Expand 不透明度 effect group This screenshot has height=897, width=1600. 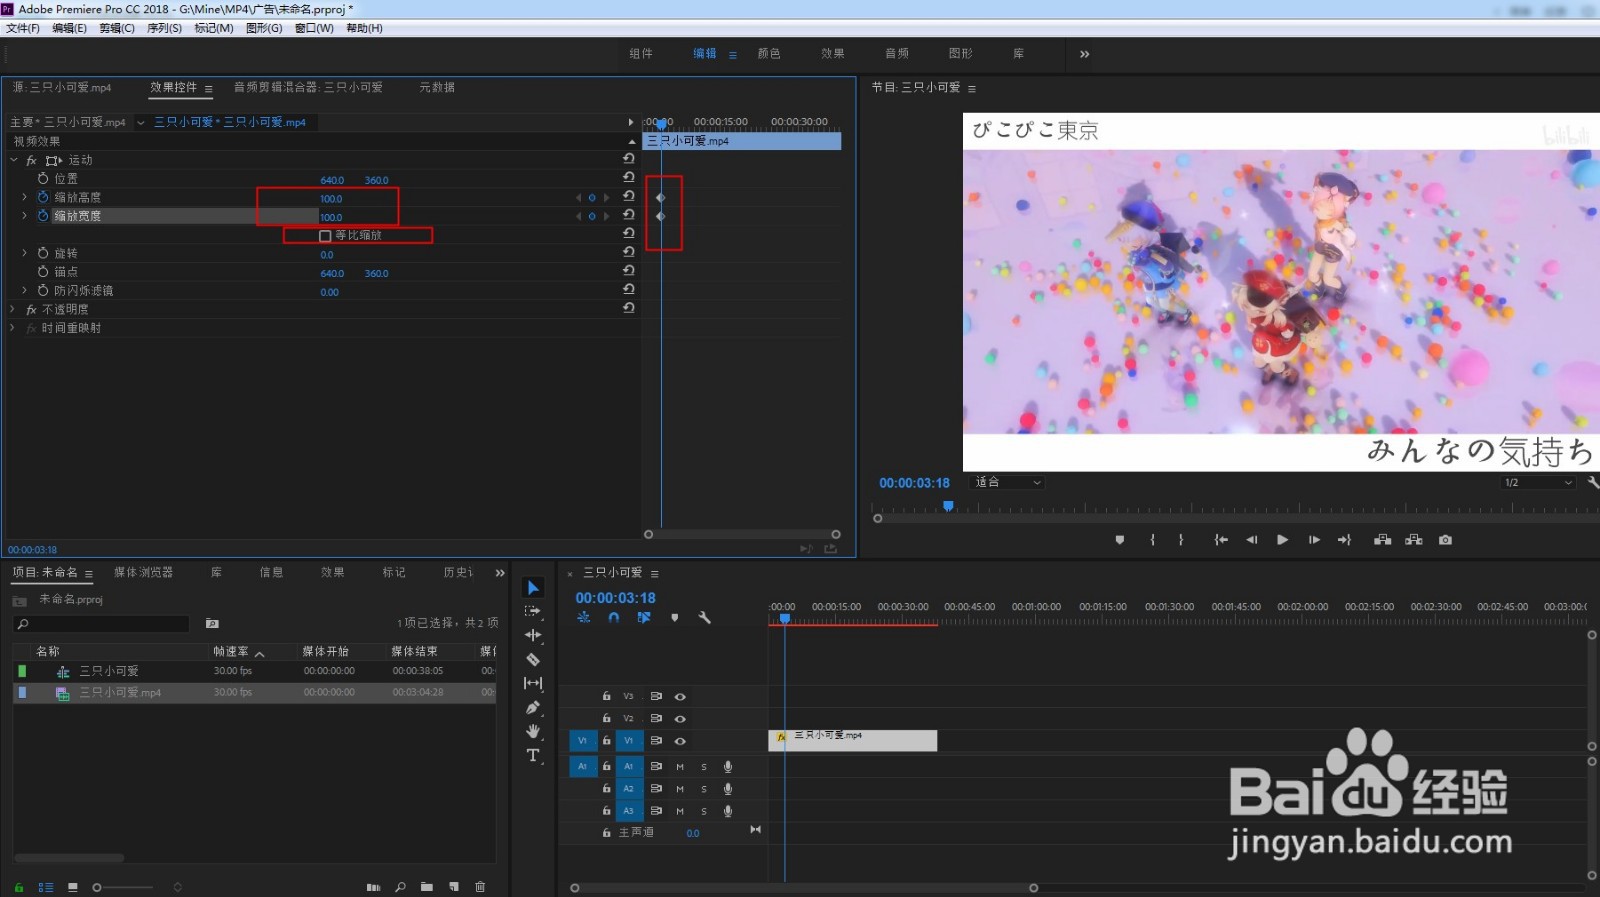pos(13,309)
